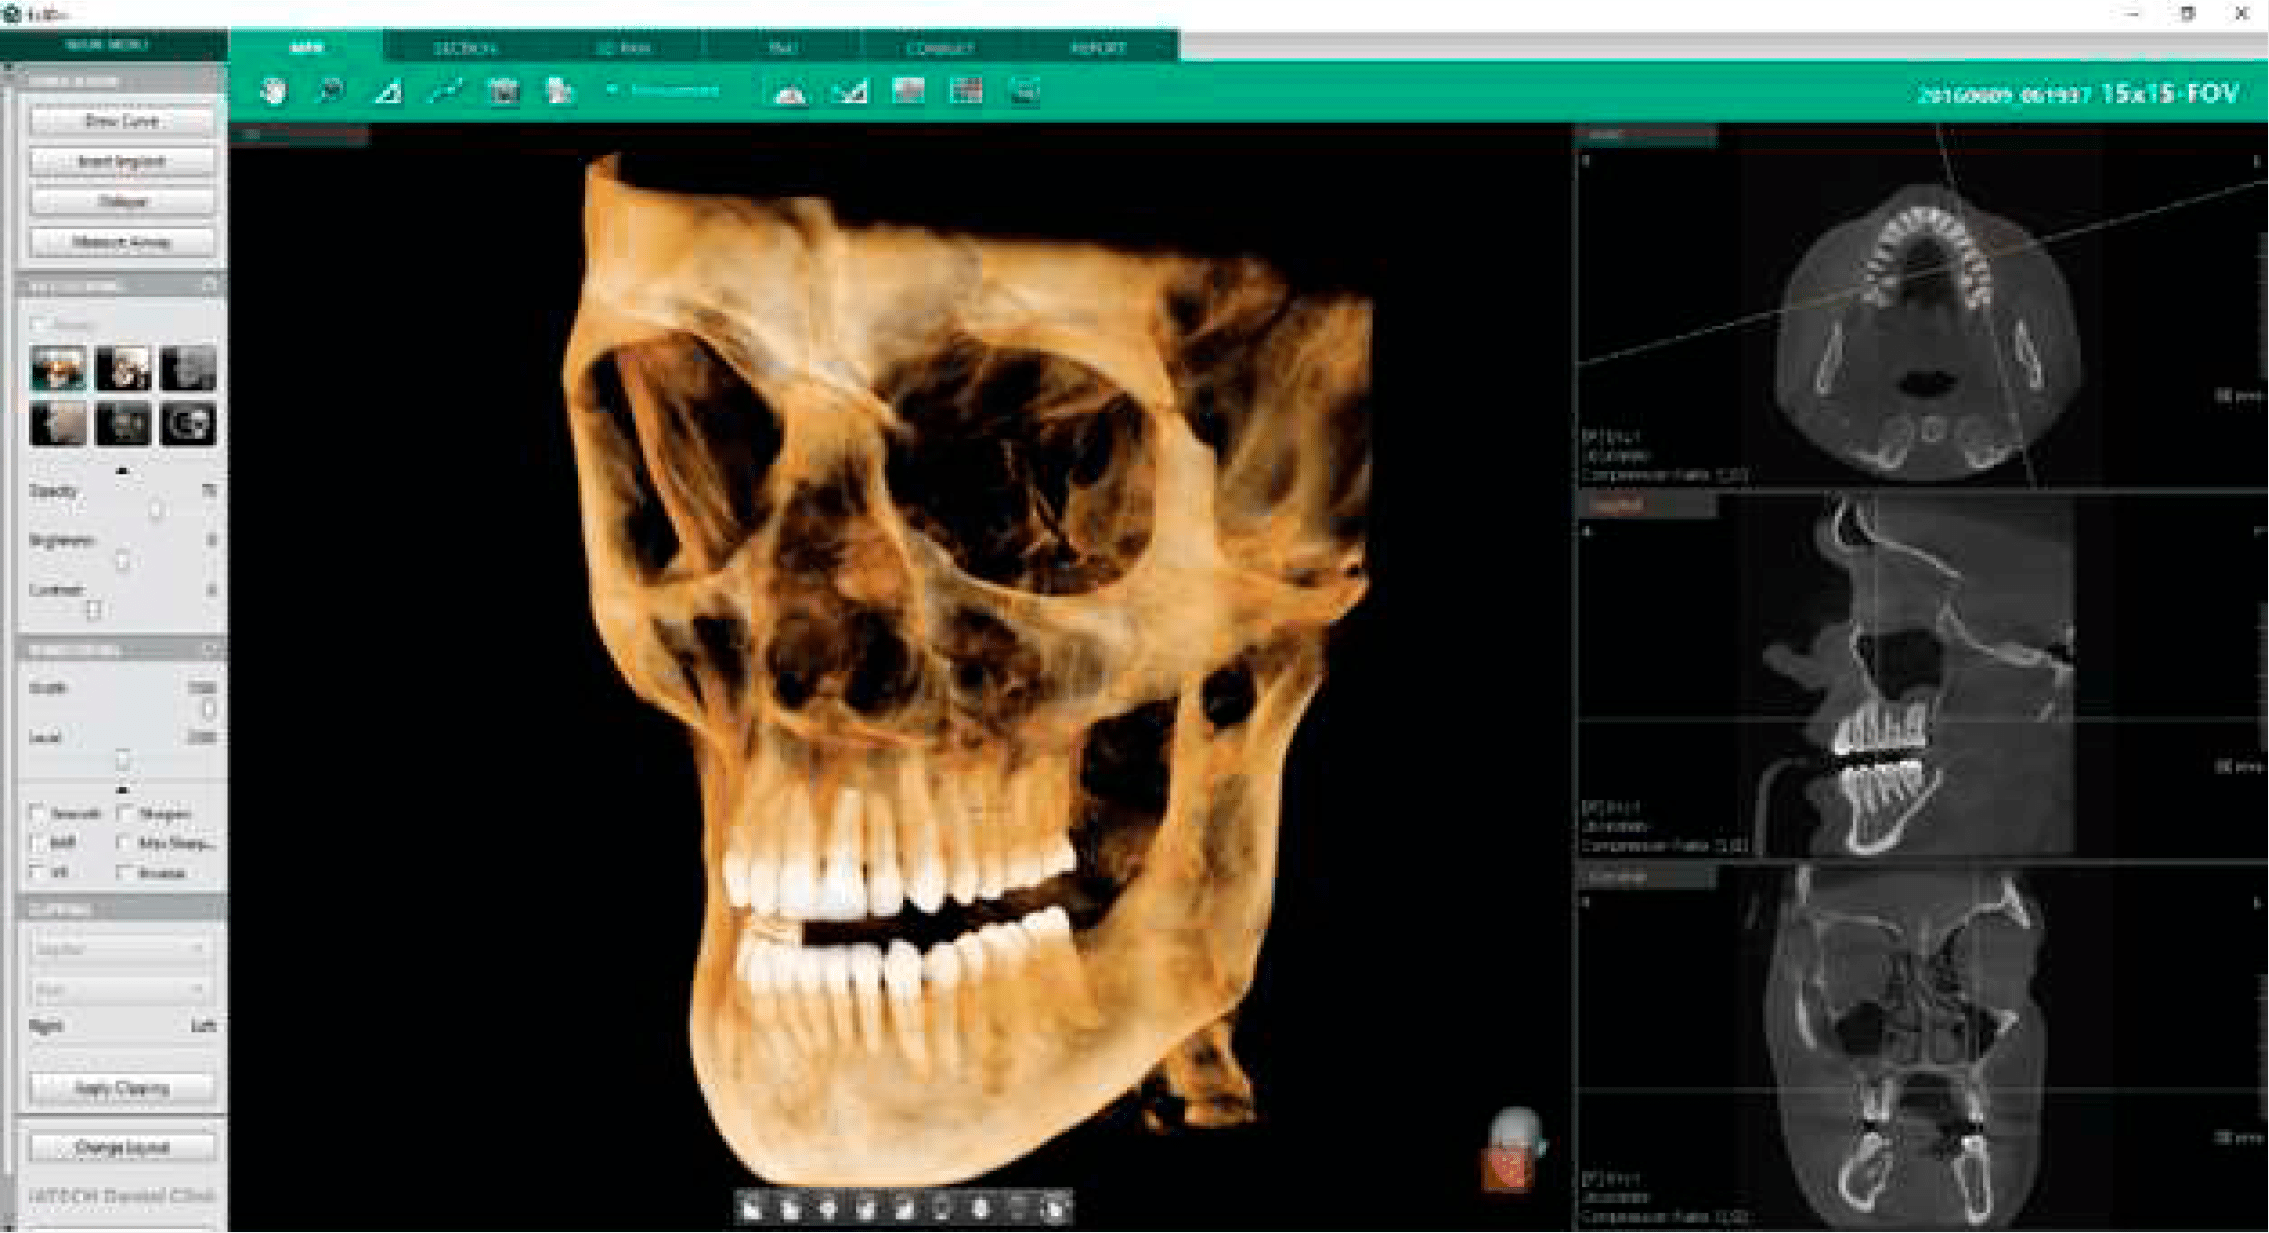Click the document page icon in toolbar

pos(560,92)
